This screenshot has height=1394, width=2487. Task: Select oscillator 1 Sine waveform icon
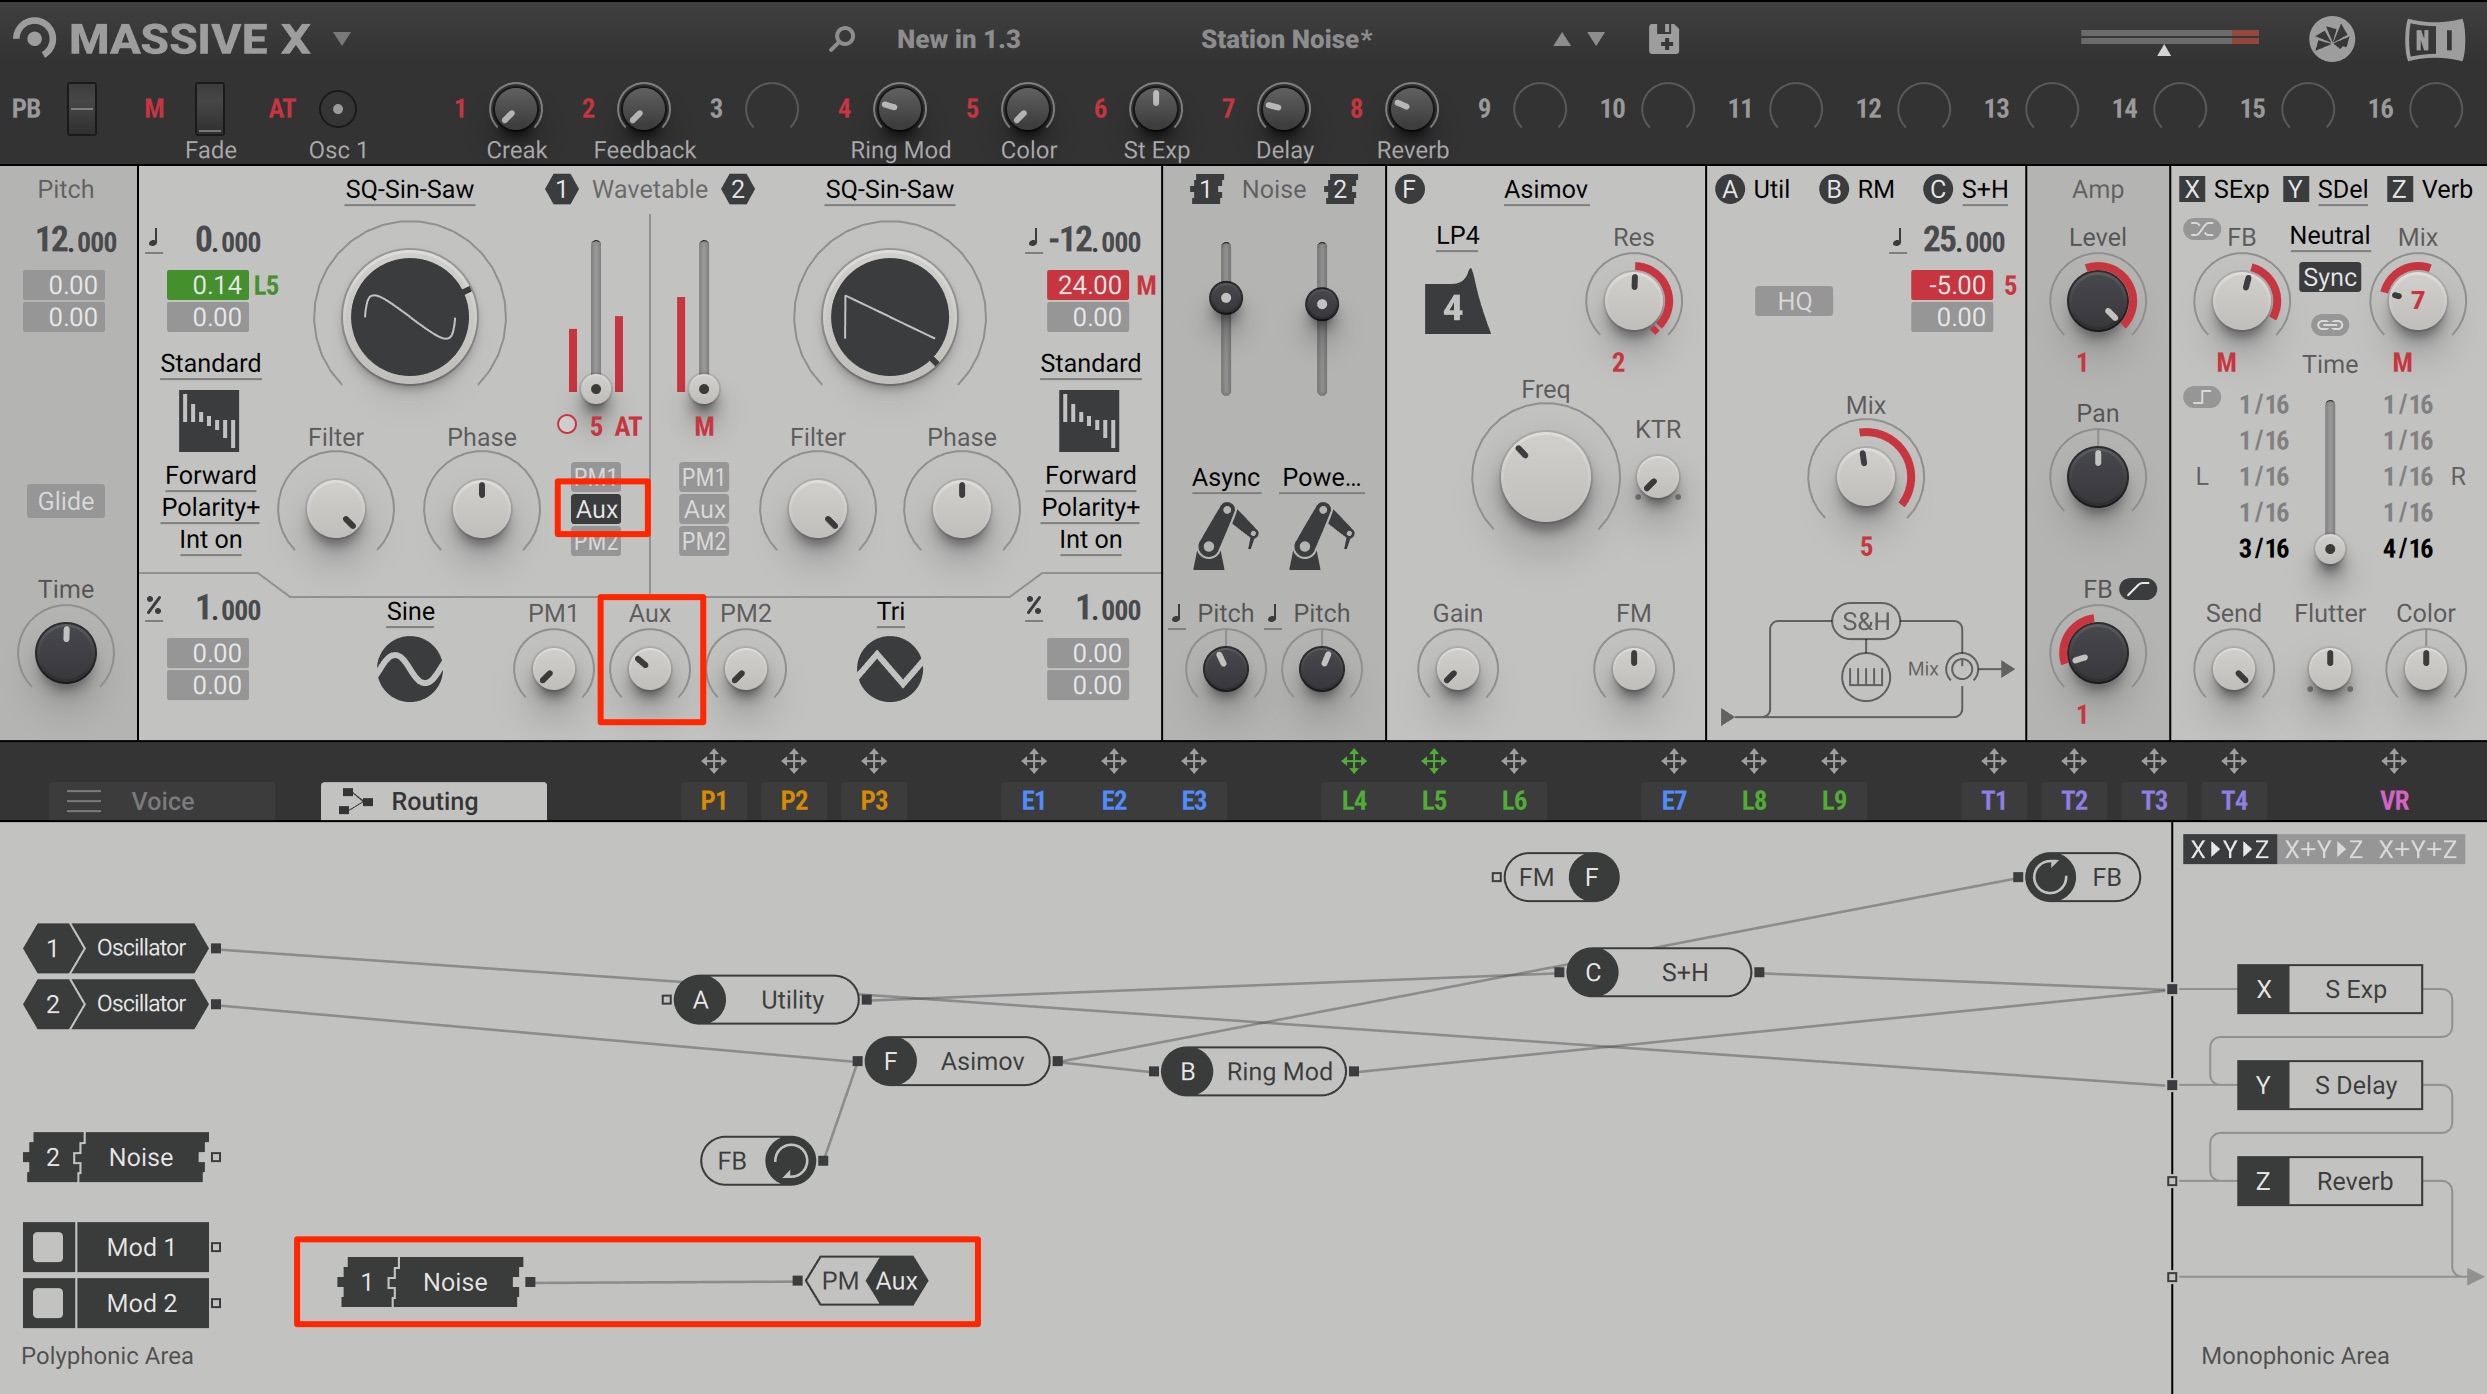tap(410, 669)
